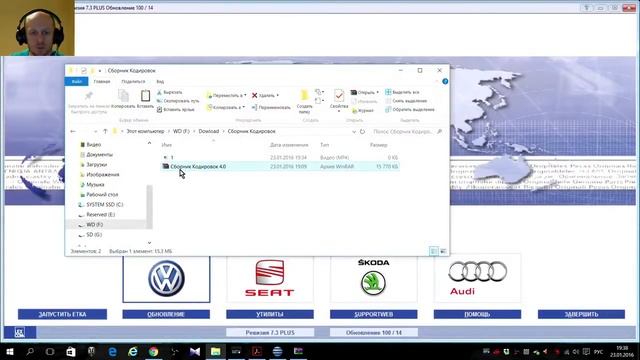Select the Audi logo in ETKA
Screen dimensions: 640x360
[x=477, y=278]
